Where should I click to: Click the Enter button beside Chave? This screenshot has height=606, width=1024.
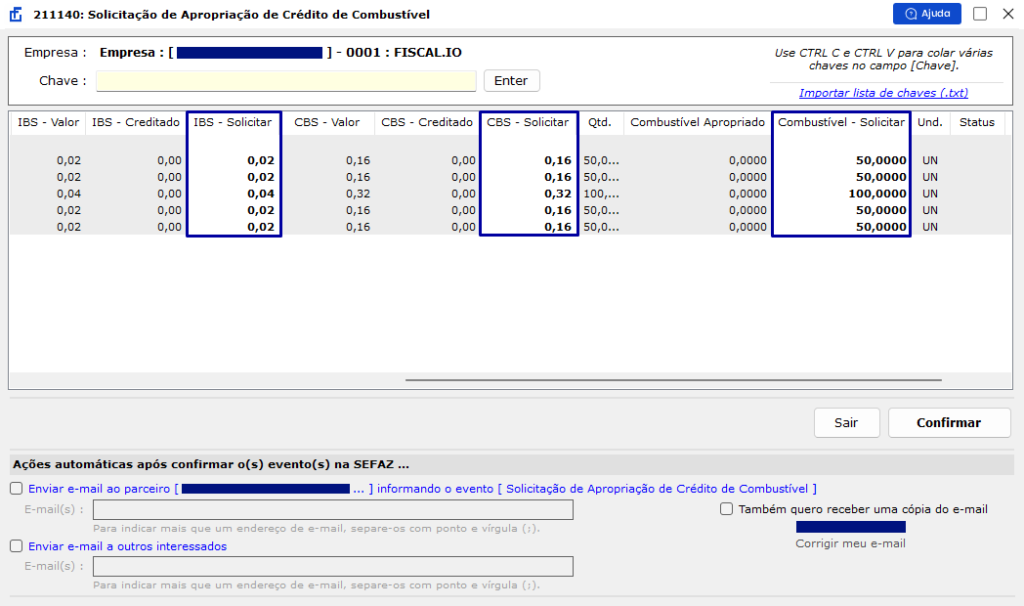[511, 81]
